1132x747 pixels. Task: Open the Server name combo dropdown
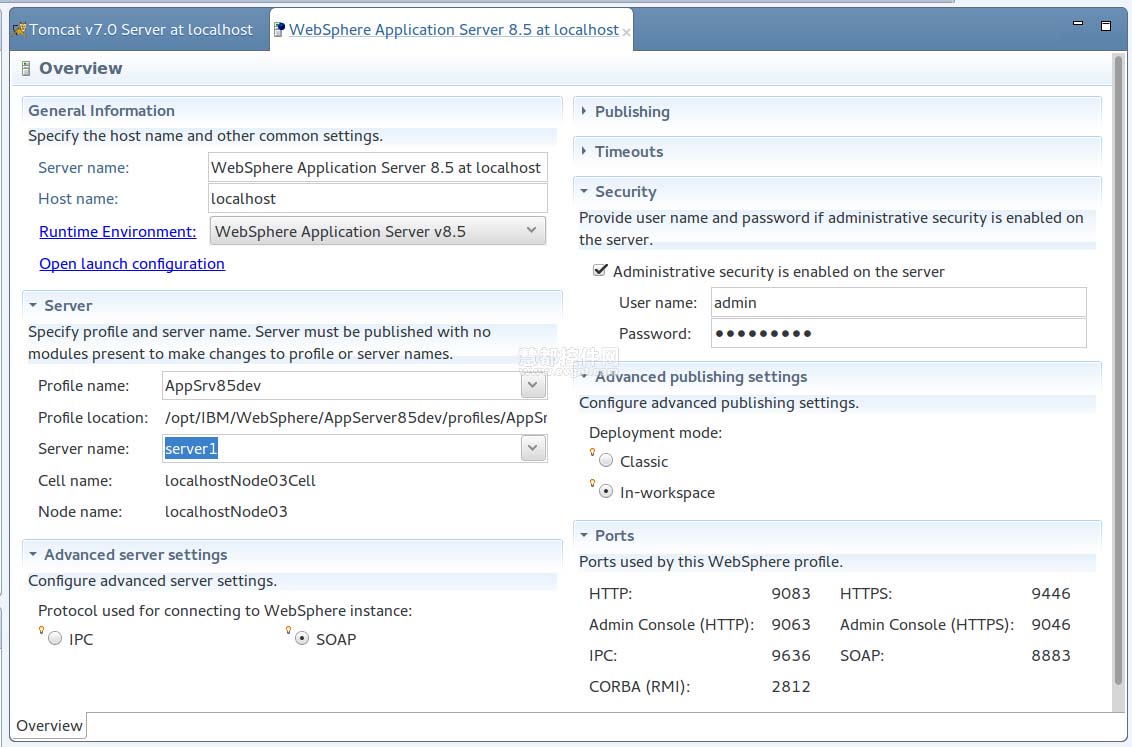point(533,449)
